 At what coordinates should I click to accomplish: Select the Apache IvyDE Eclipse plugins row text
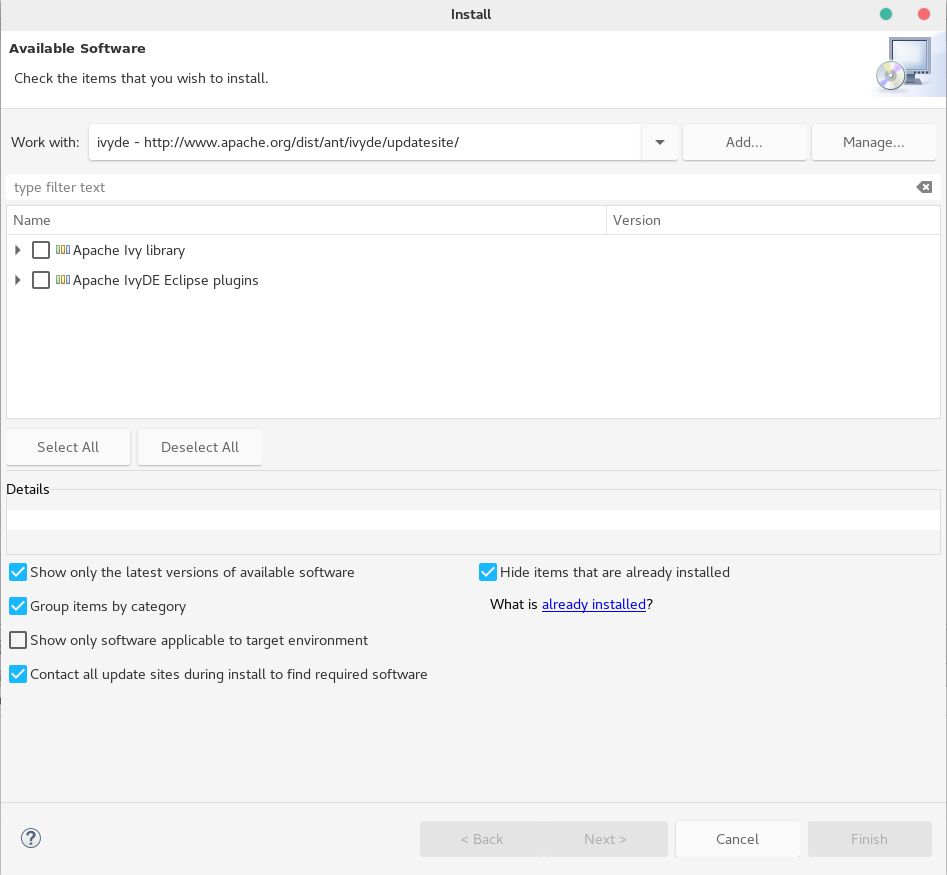(165, 281)
